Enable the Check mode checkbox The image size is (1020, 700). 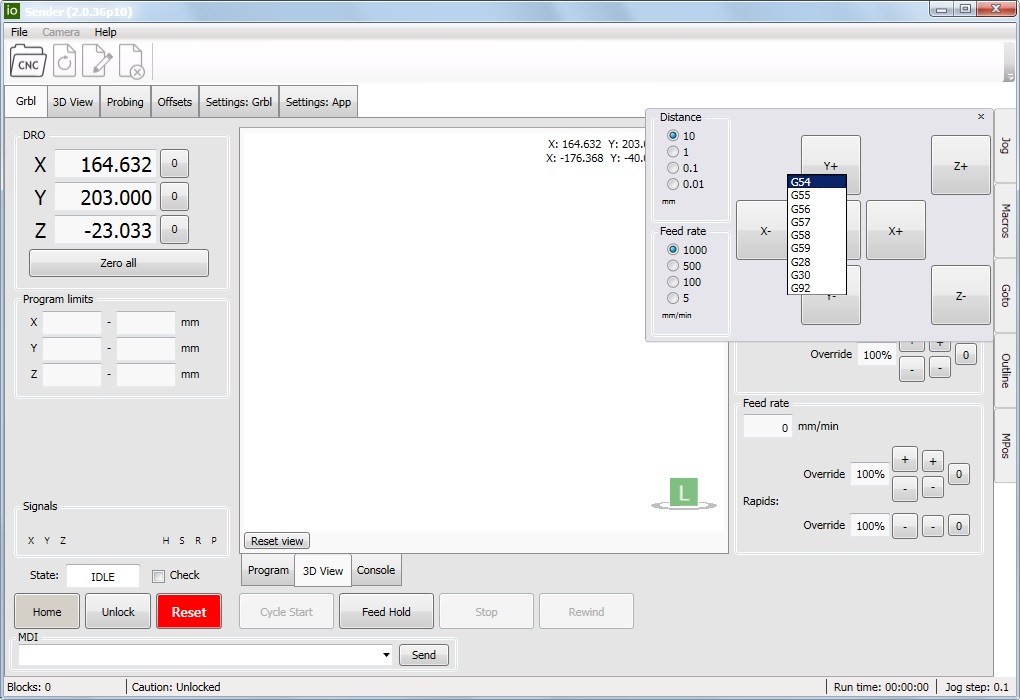point(158,576)
